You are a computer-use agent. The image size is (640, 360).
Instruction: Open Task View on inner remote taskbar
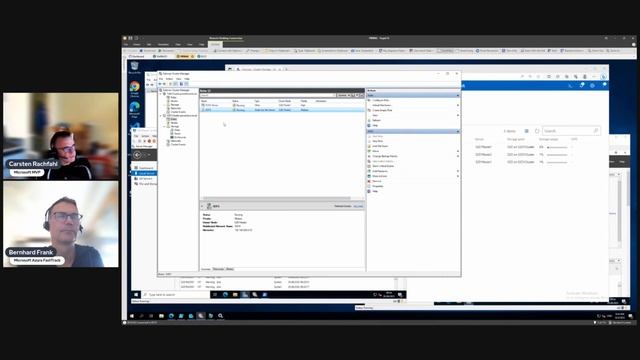point(215,294)
